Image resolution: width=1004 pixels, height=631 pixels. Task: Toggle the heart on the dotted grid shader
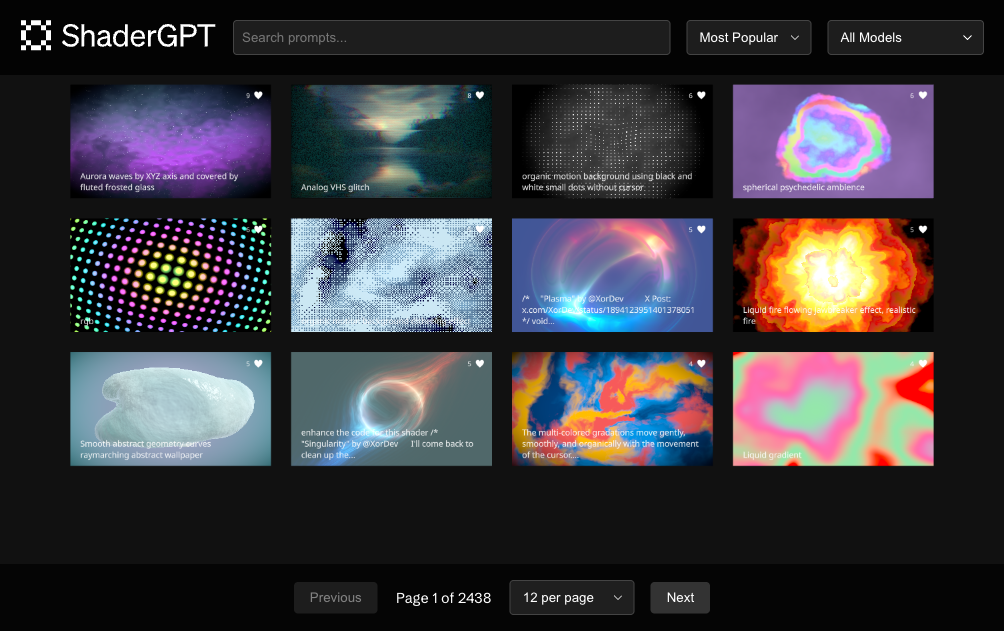258,230
